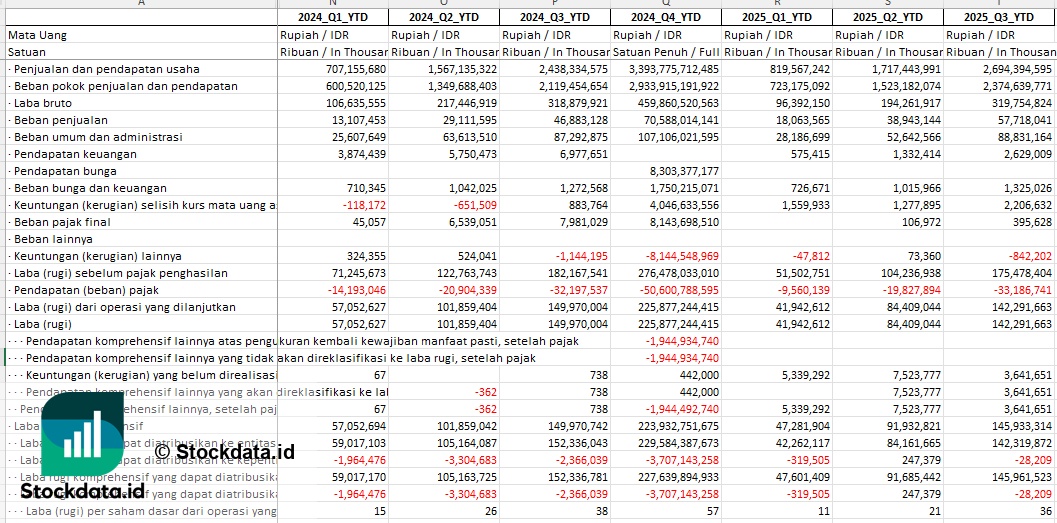Select the 2024_Q1_YTD column header cell
This screenshot has width=1057, height=523.
tap(333, 18)
